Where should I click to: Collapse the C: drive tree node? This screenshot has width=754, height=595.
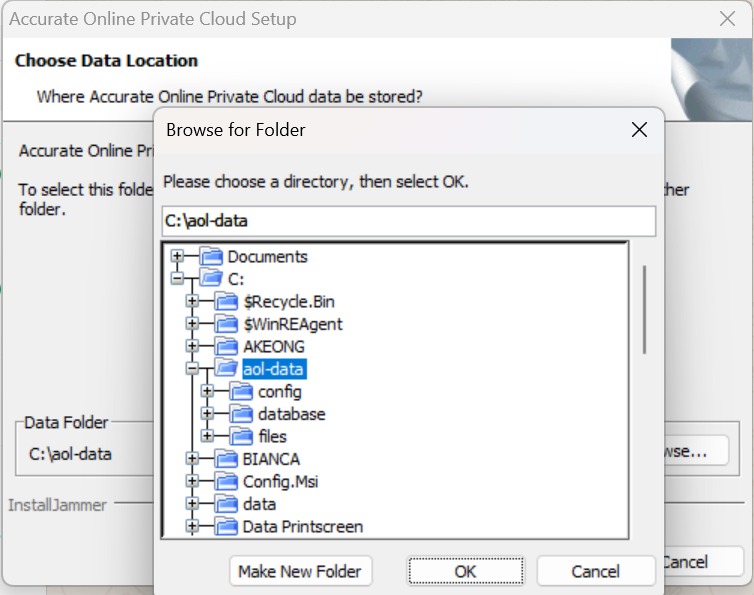click(177, 279)
